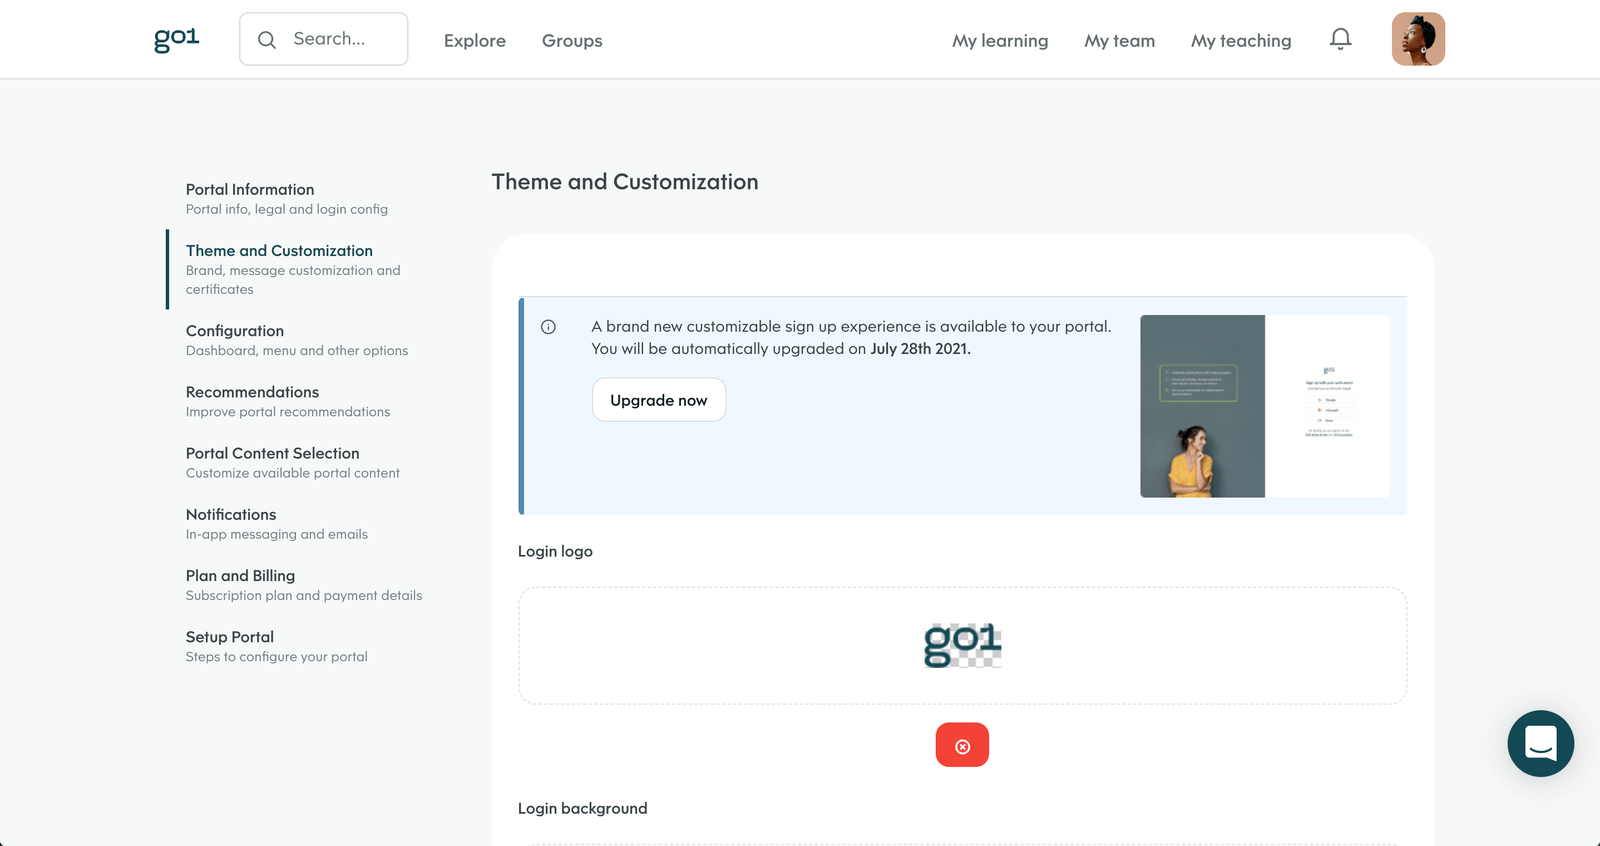Click the login logo upload area

pyautogui.click(x=962, y=646)
